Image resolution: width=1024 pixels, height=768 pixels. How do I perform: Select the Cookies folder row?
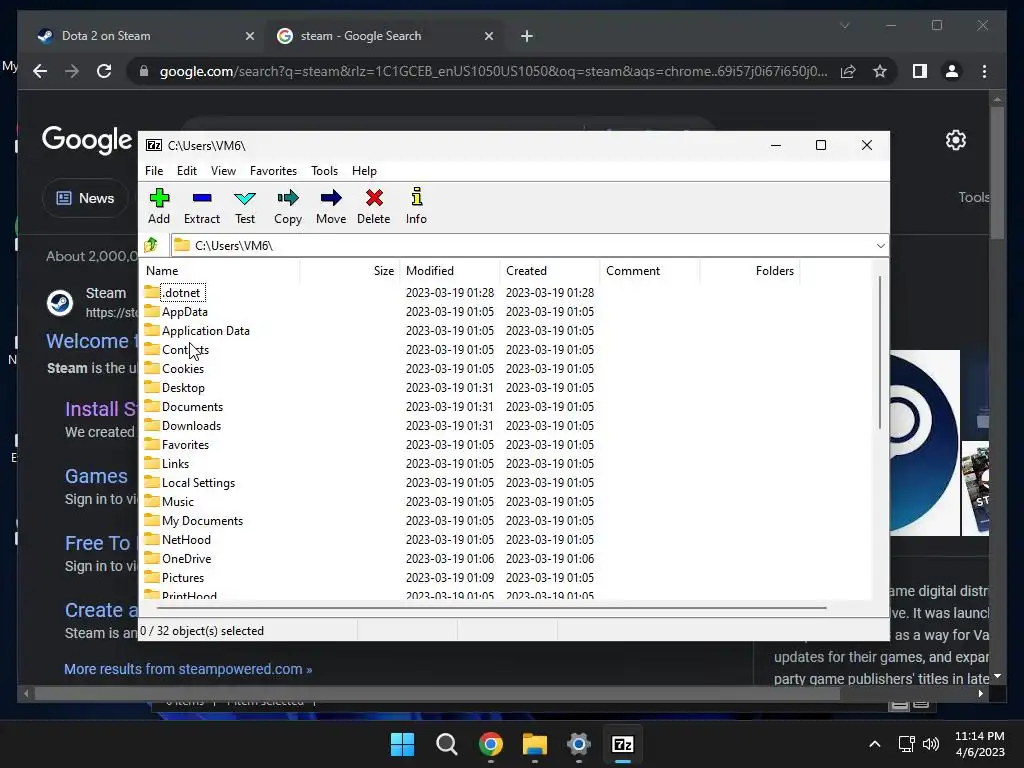(506, 368)
